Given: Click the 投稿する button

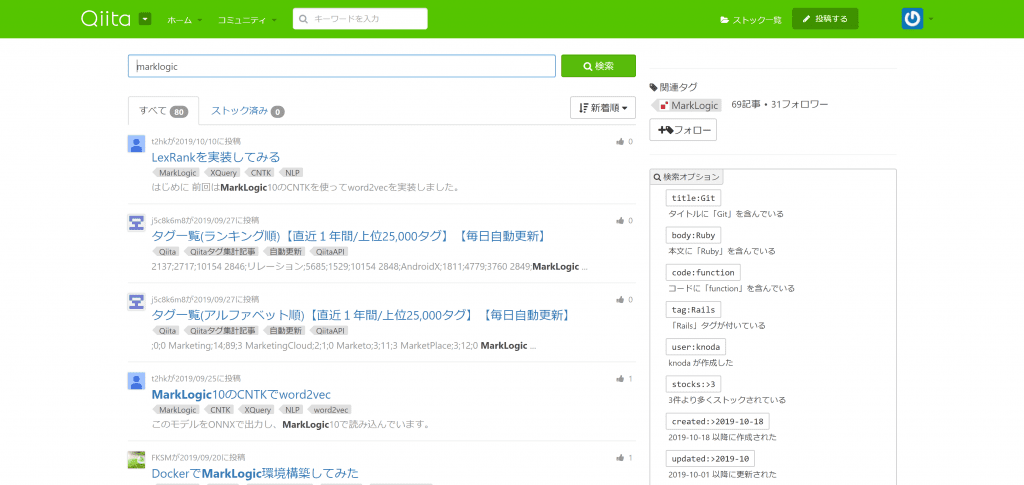Looking at the screenshot, I should coord(825,19).
